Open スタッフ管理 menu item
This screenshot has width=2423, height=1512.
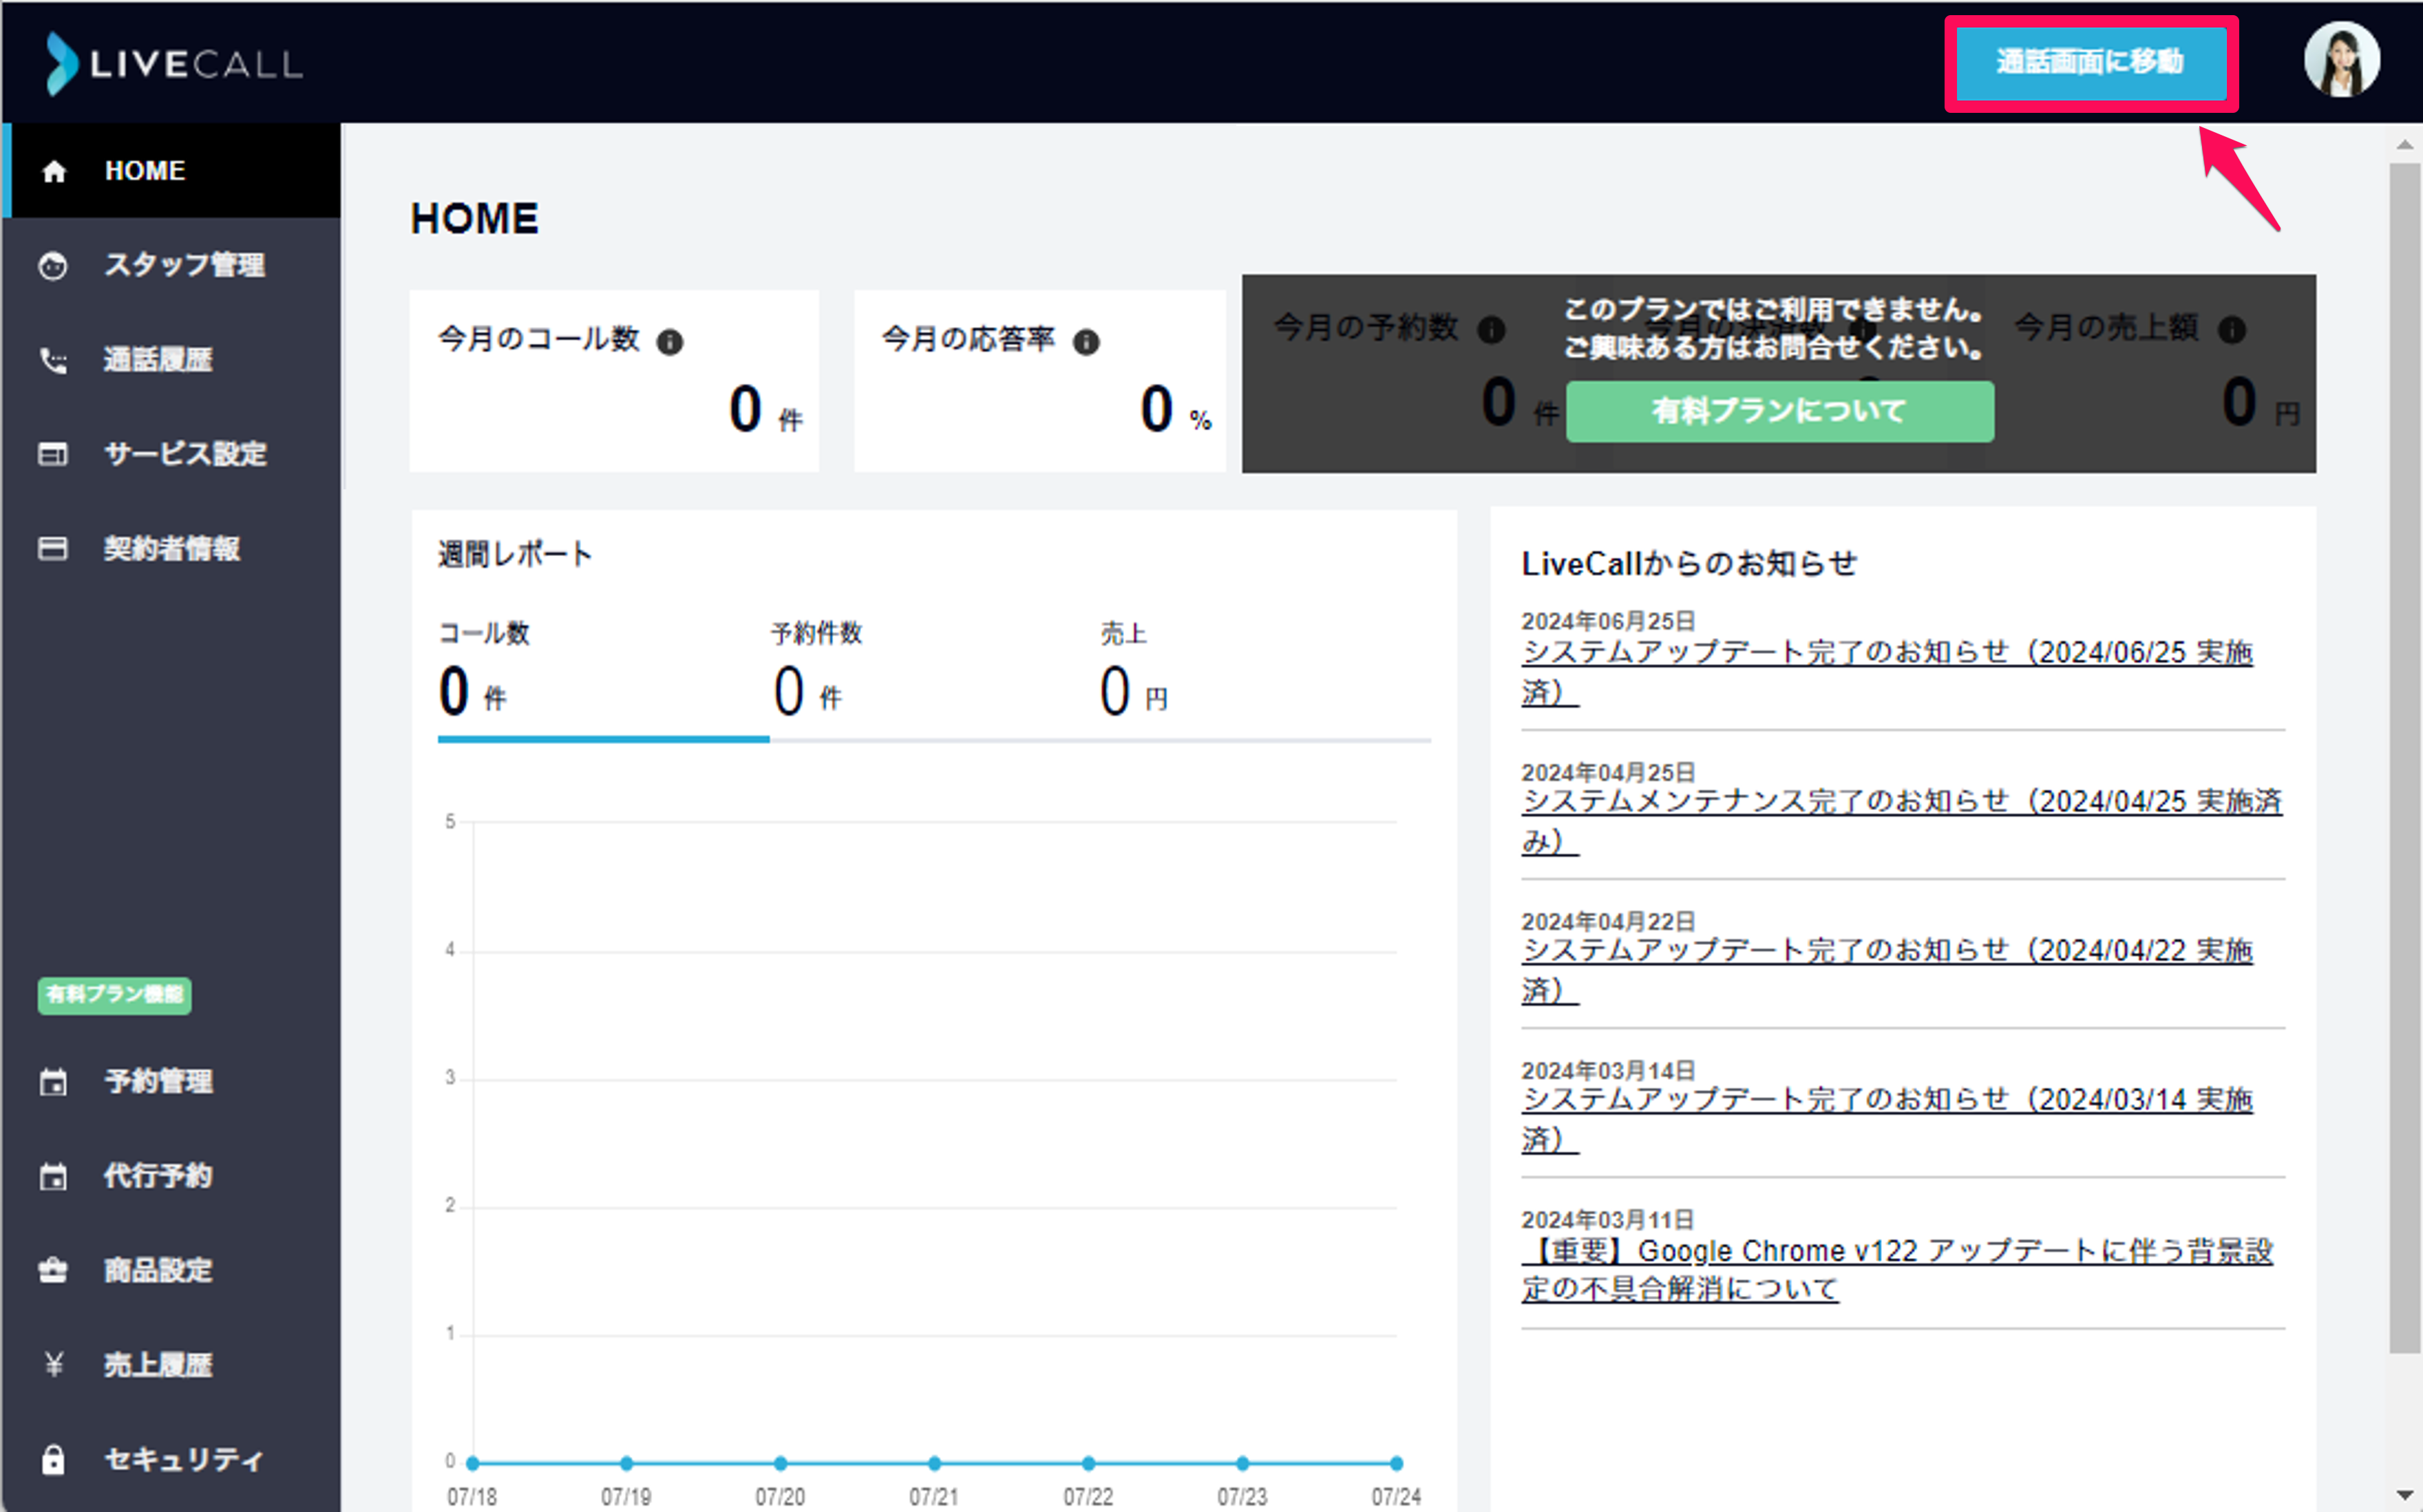tap(171, 265)
